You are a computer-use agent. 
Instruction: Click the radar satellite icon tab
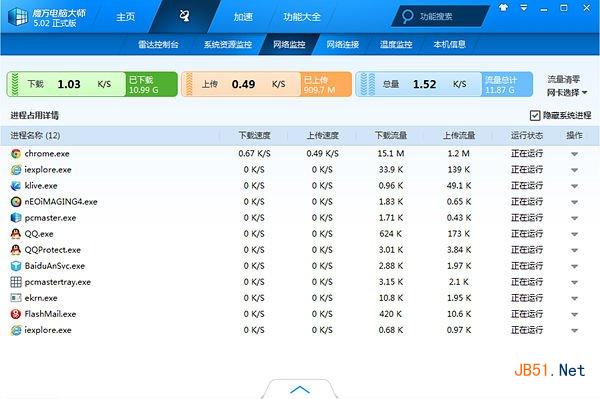click(x=185, y=16)
